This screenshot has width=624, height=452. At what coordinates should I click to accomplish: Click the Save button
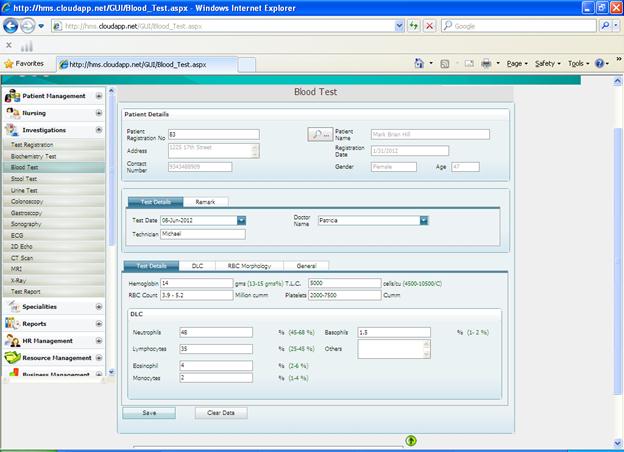(x=148, y=412)
